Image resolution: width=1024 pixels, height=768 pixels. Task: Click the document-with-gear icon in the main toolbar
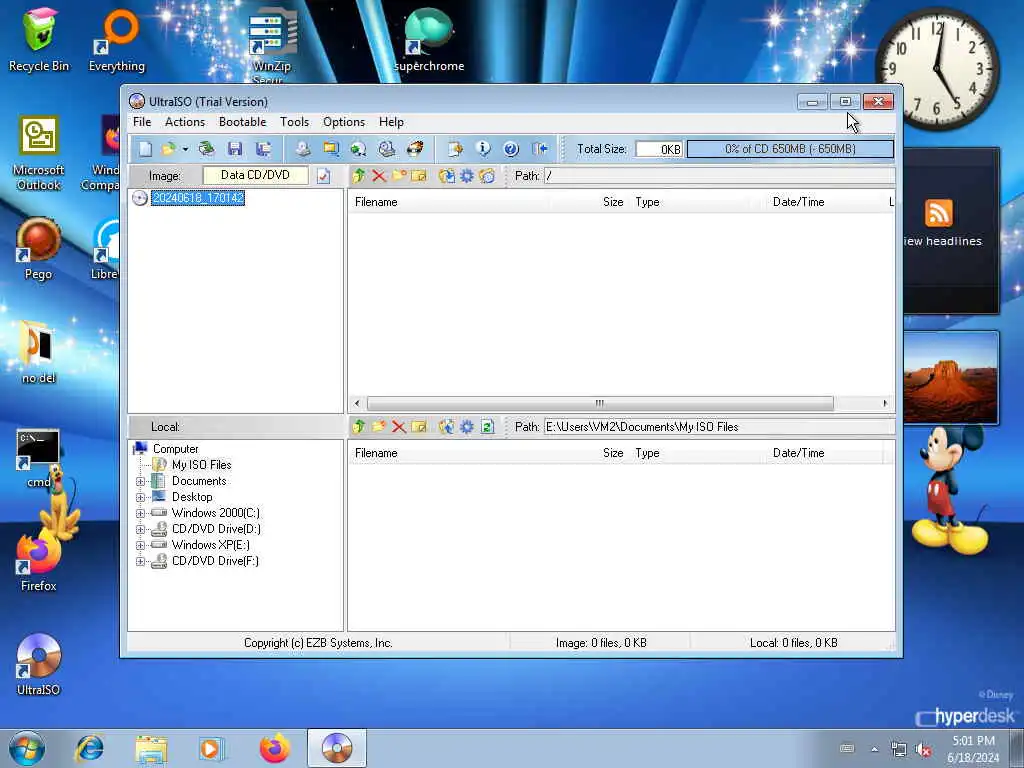pyautogui.click(x=455, y=149)
